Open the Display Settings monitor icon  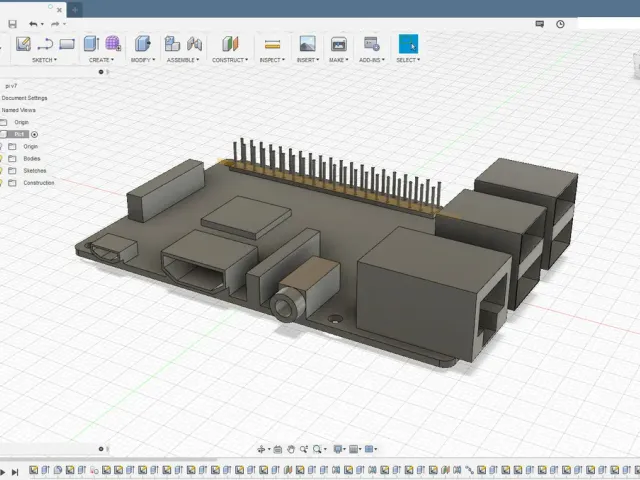[338, 449]
